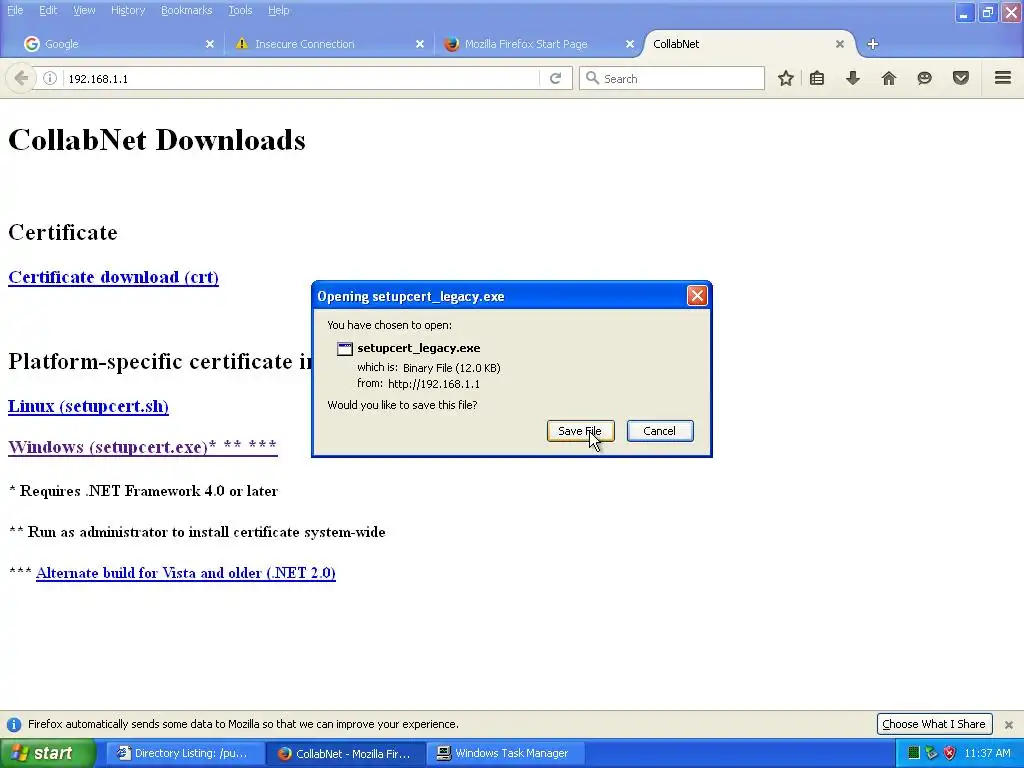1024x768 pixels.
Task: Show bookmarks list icon in toolbar
Action: click(816, 78)
